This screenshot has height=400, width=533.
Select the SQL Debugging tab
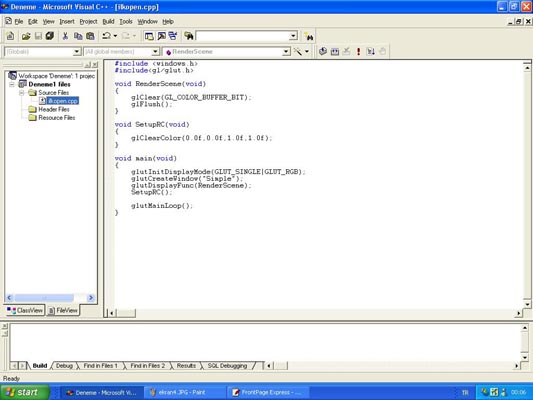point(227,366)
